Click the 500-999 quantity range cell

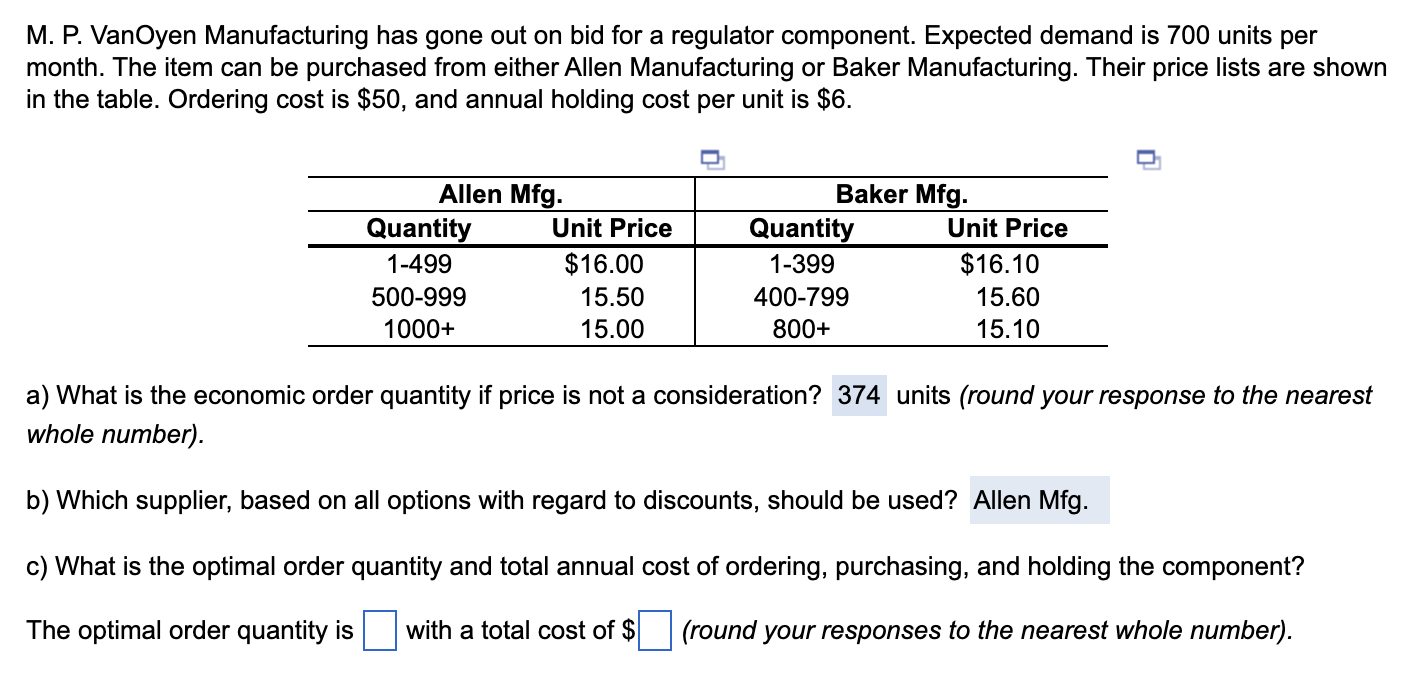pyautogui.click(x=420, y=296)
